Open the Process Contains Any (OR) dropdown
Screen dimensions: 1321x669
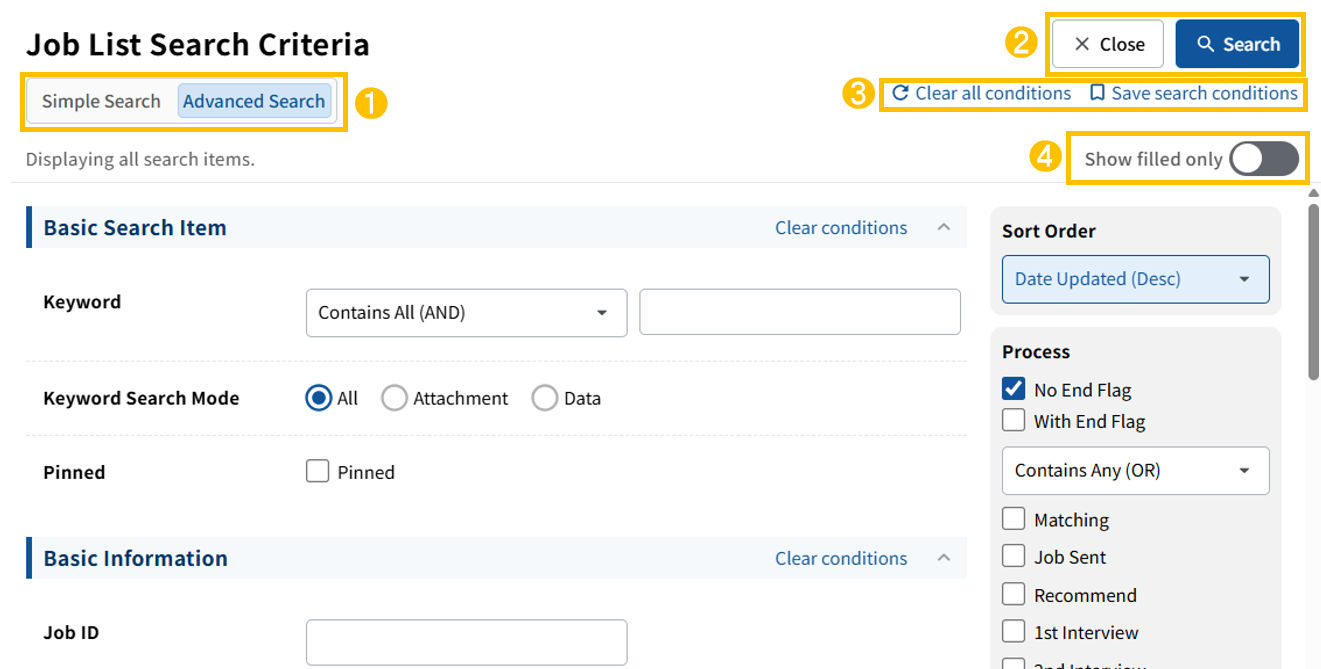click(x=1135, y=470)
